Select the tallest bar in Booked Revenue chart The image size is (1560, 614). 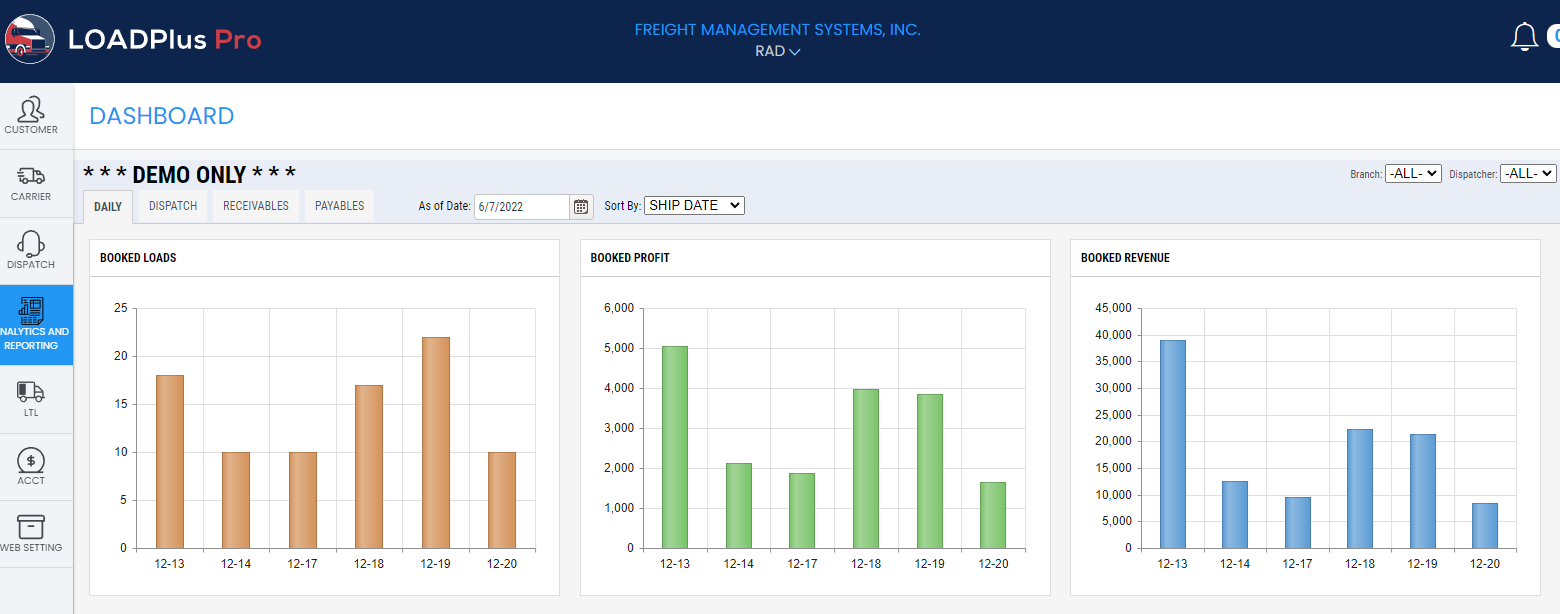[x=1172, y=443]
